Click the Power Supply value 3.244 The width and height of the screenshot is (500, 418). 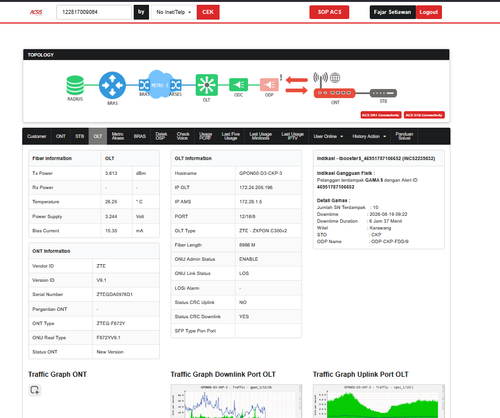(x=111, y=216)
